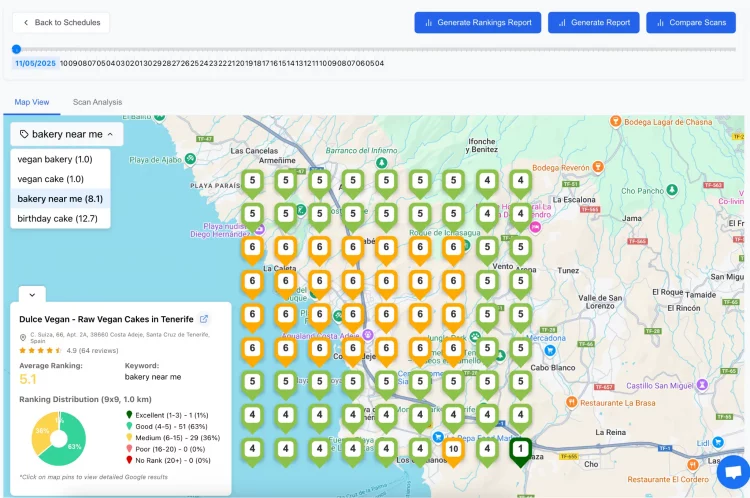This screenshot has width=750, height=498.
Task: Click Ranking Distribution (9x9, 1.0 km) heading
Action: tap(85, 399)
